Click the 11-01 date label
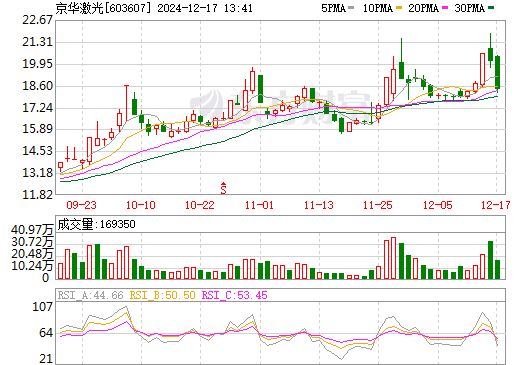Viewport: 520px width, 365px height. coord(259,205)
